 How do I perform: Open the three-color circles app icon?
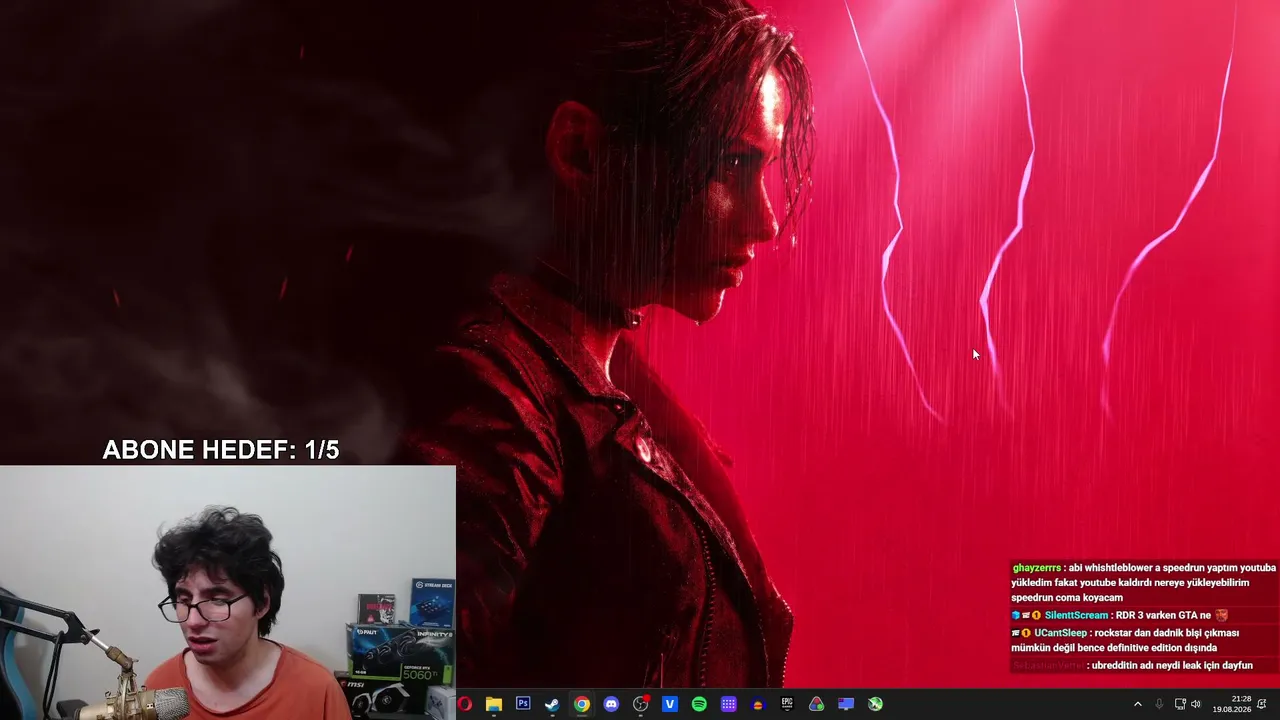click(x=817, y=704)
